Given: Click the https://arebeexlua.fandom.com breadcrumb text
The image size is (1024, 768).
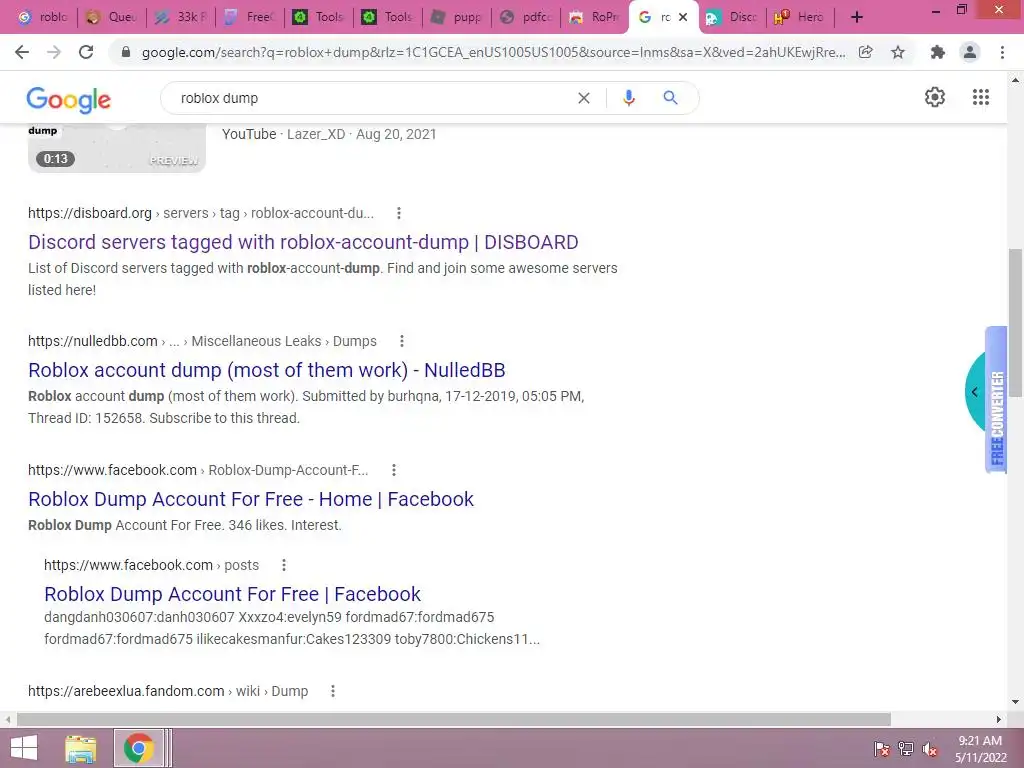Looking at the screenshot, I should 126,691.
